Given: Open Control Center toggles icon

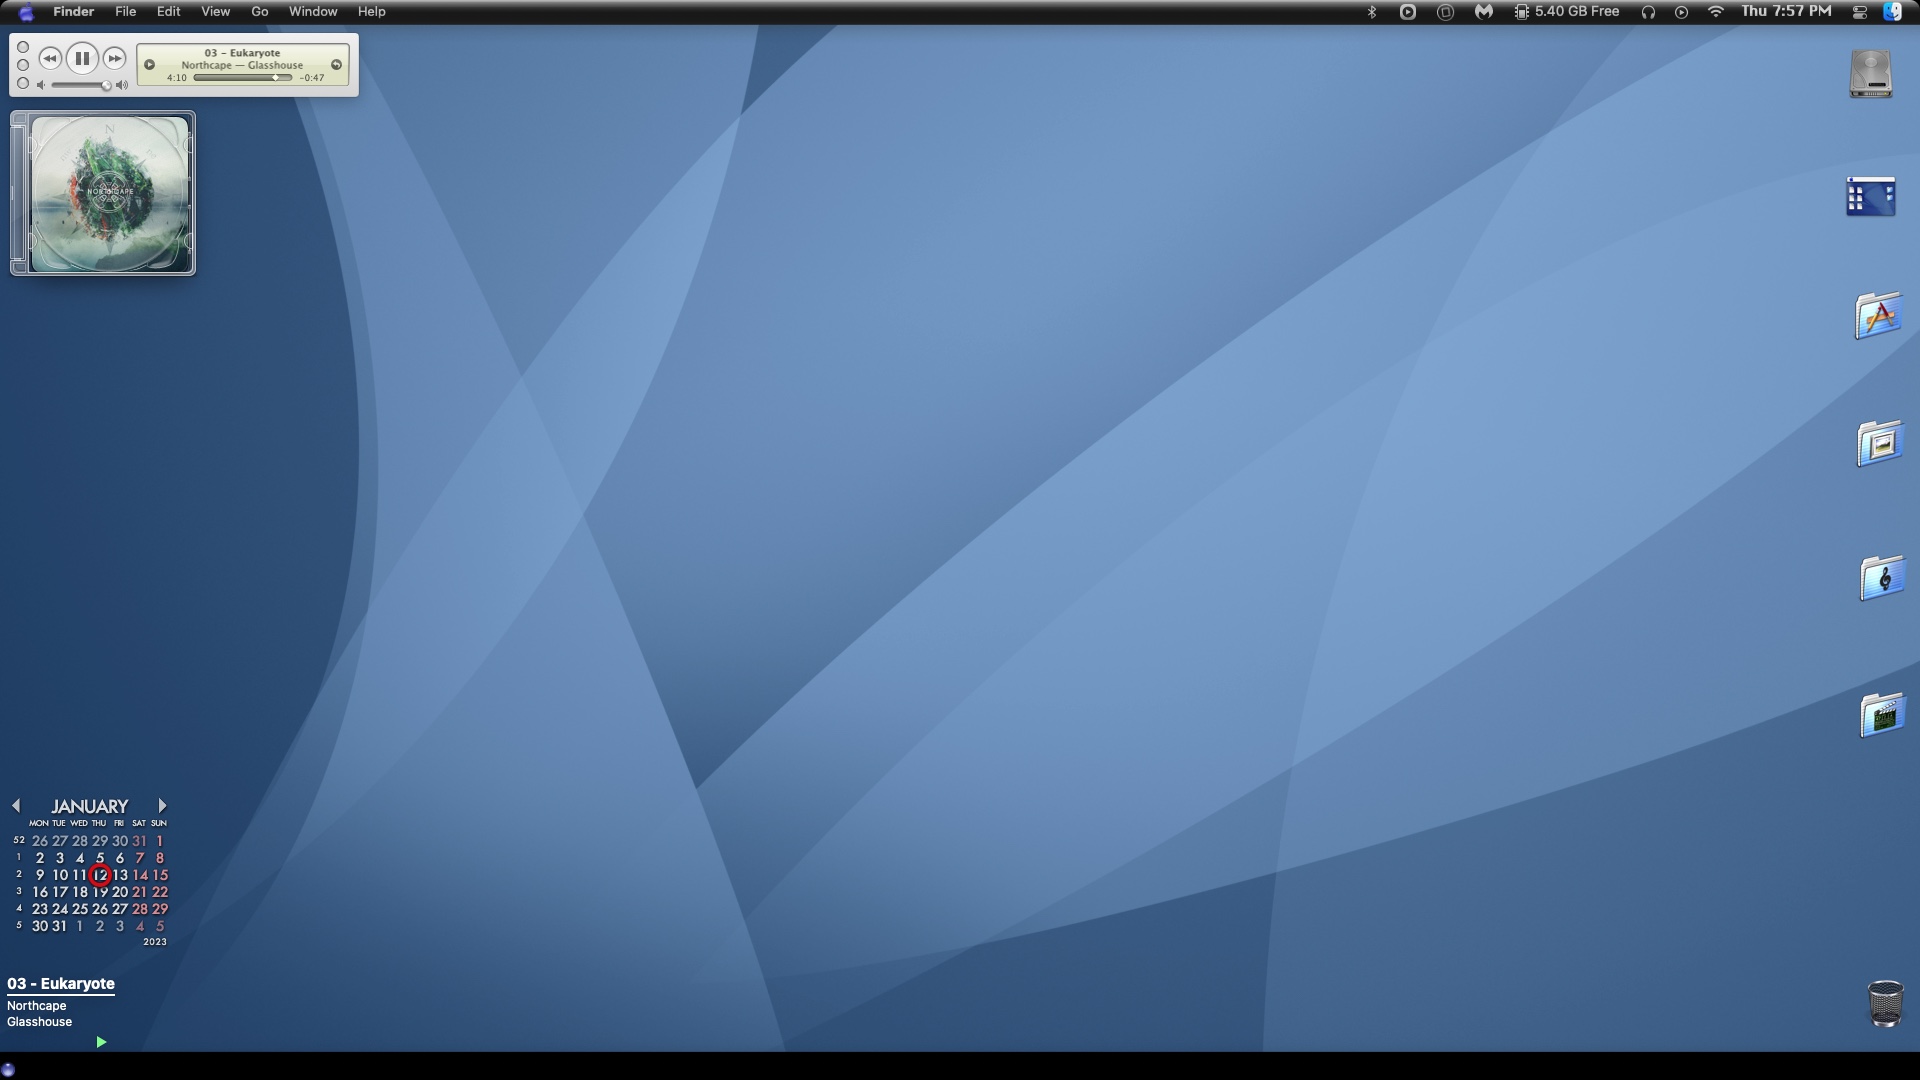Looking at the screenshot, I should 1860,12.
